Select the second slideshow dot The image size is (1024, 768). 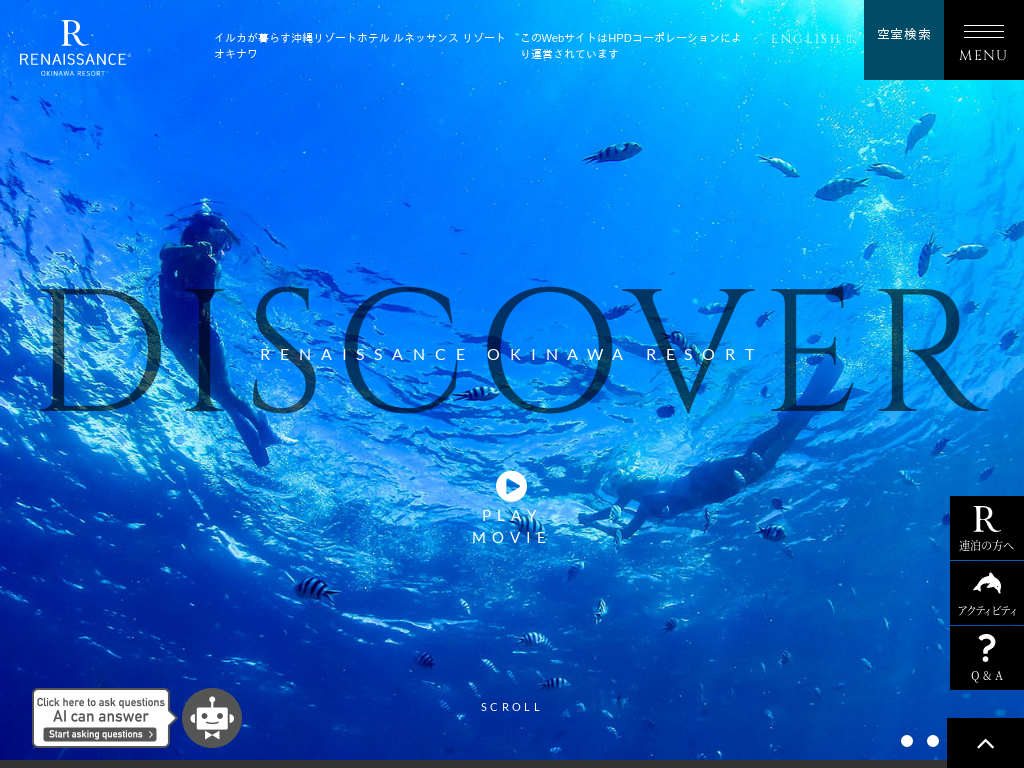933,741
